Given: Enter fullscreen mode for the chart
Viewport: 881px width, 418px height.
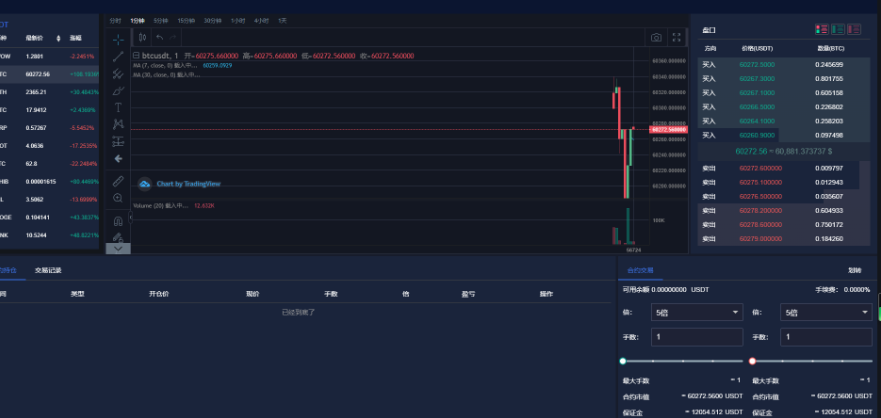Looking at the screenshot, I should [677, 38].
